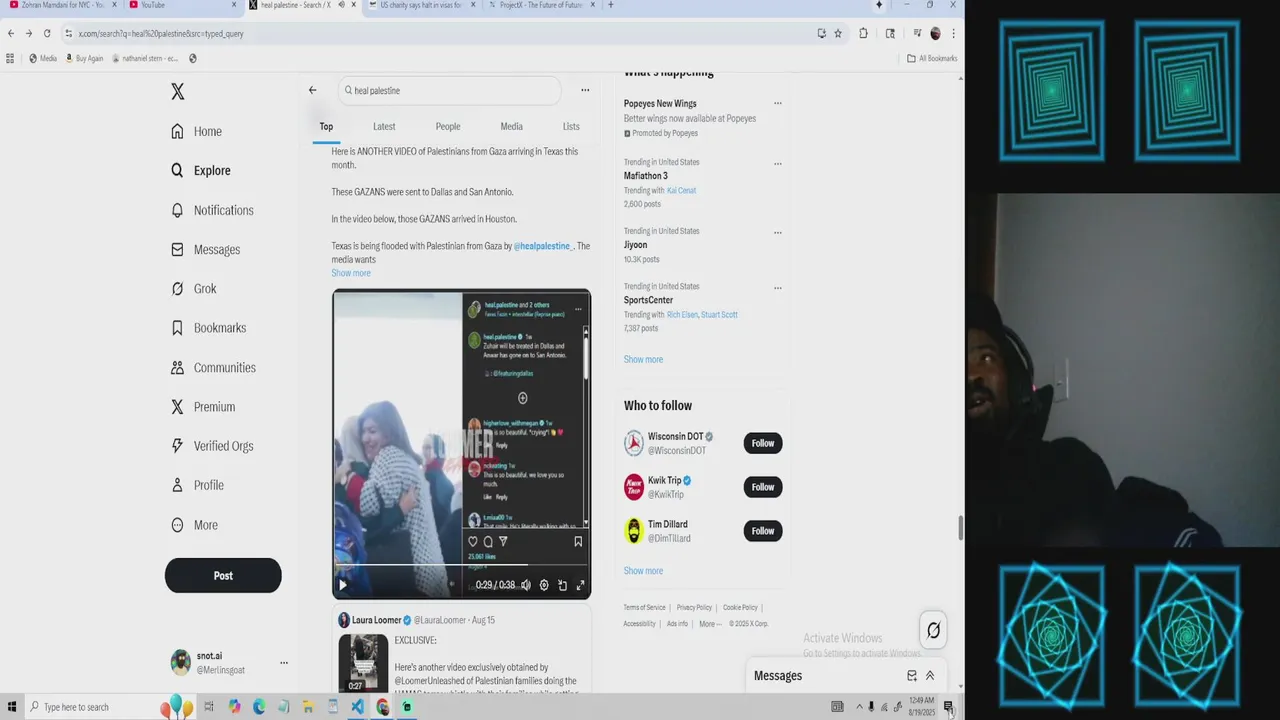Image resolution: width=1280 pixels, height=720 pixels.
Task: Open Profile person icon in sidebar
Action: (177, 485)
